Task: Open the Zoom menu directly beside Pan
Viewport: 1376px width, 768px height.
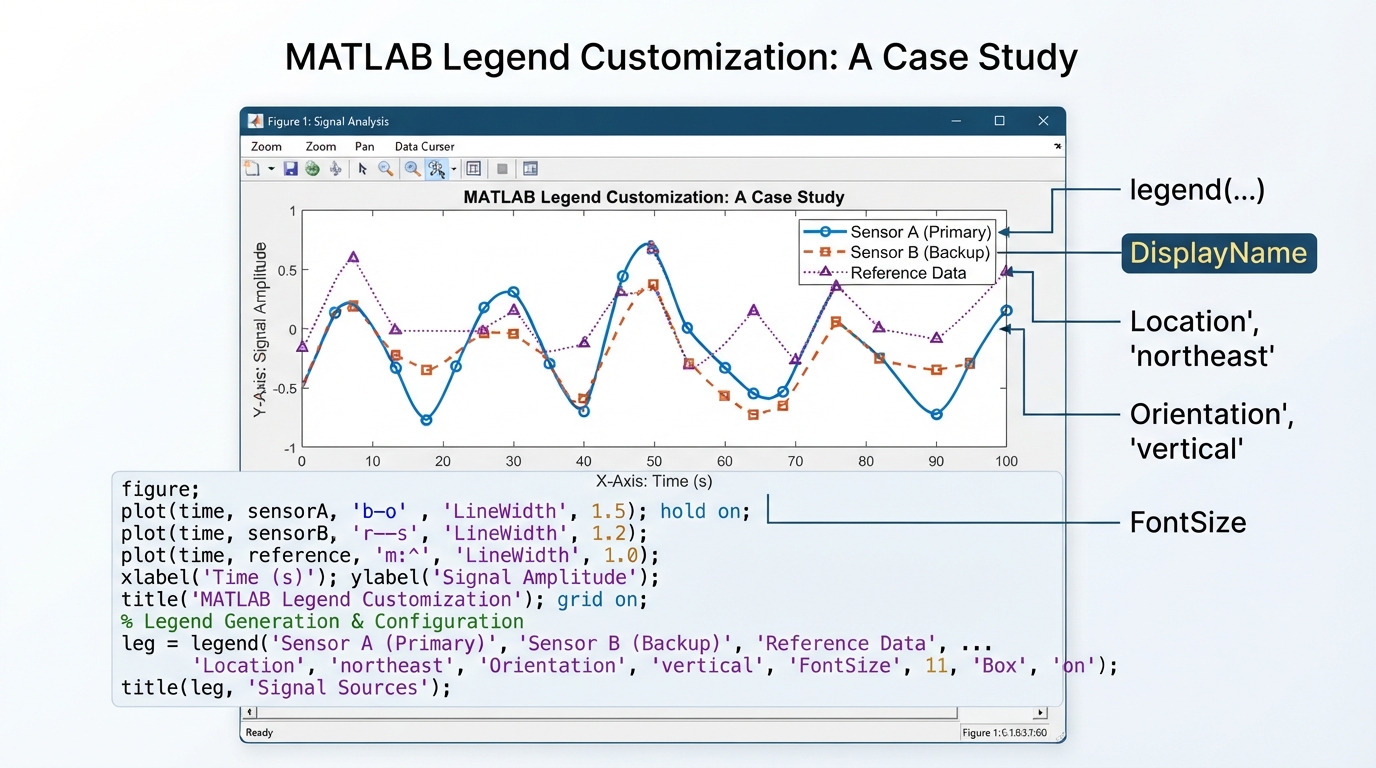Action: pos(321,146)
